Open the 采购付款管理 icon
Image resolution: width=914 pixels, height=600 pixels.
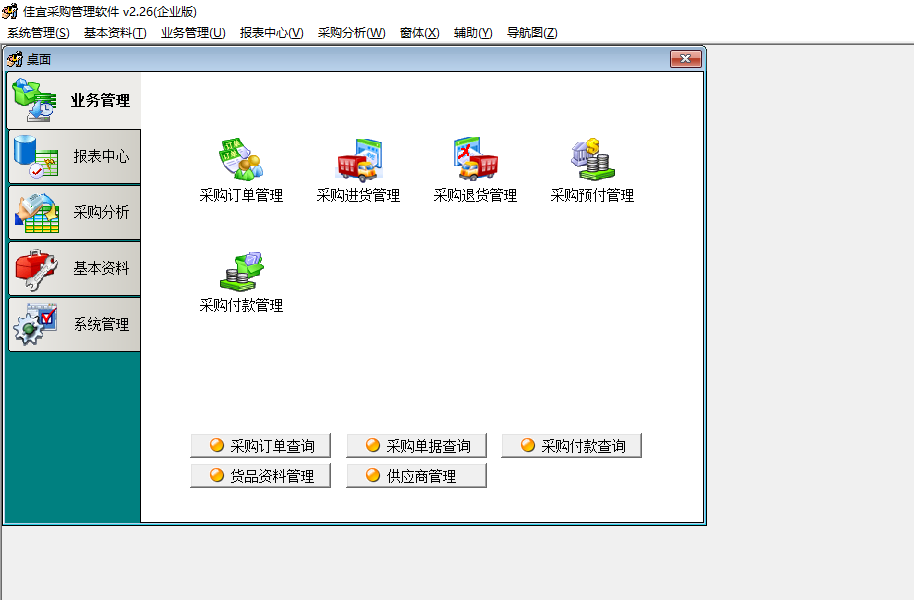(x=241, y=271)
